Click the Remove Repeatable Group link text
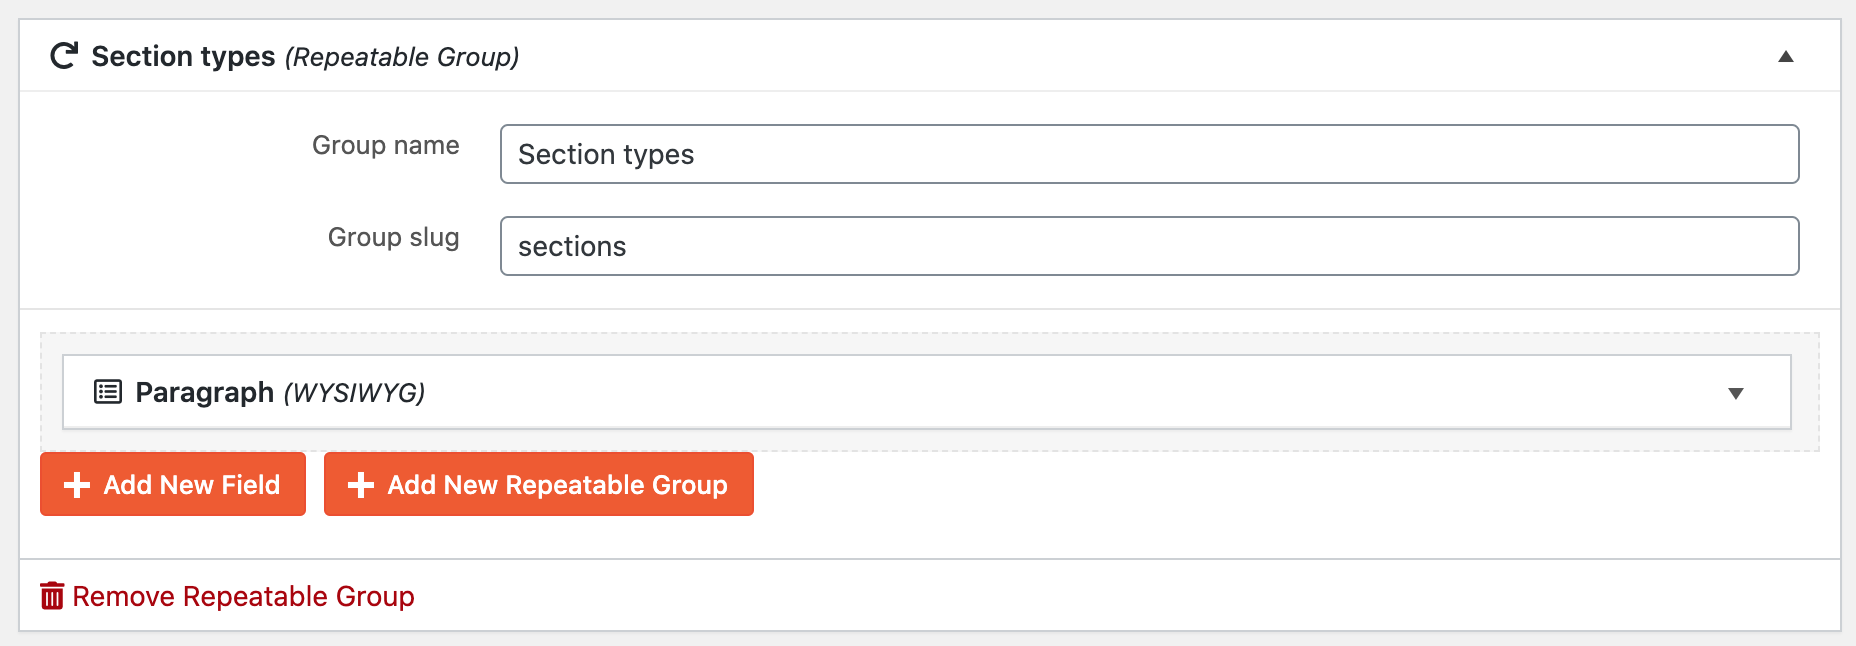1856x646 pixels. click(244, 597)
